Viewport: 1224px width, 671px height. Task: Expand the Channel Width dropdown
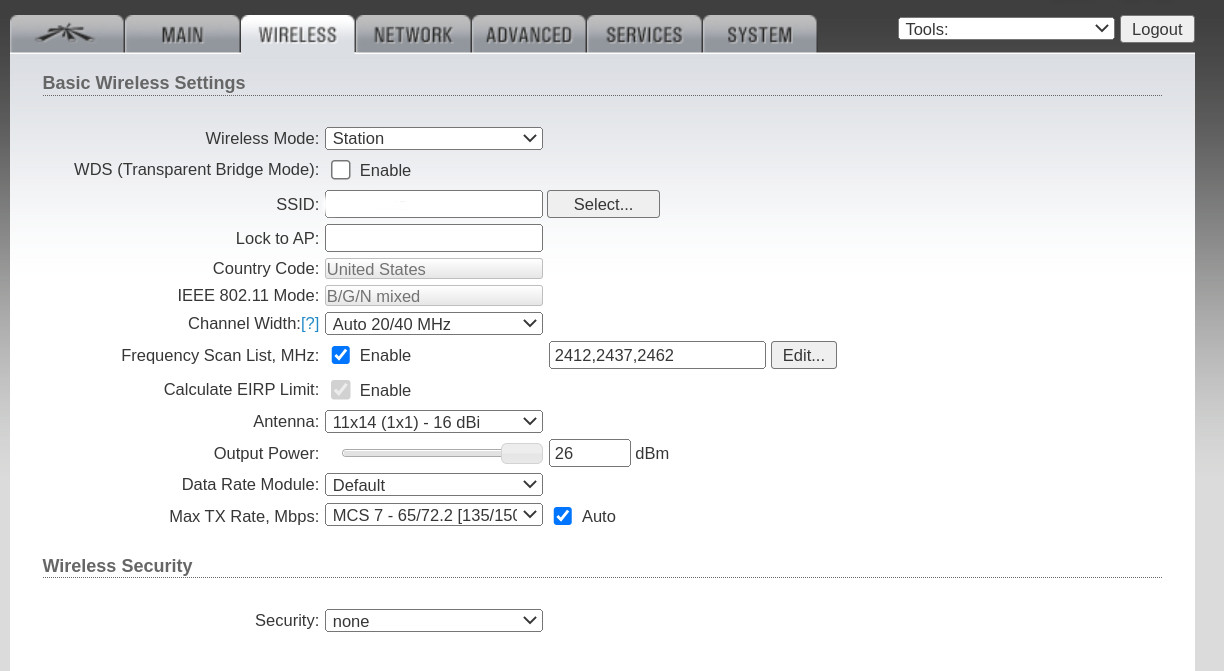tap(434, 323)
